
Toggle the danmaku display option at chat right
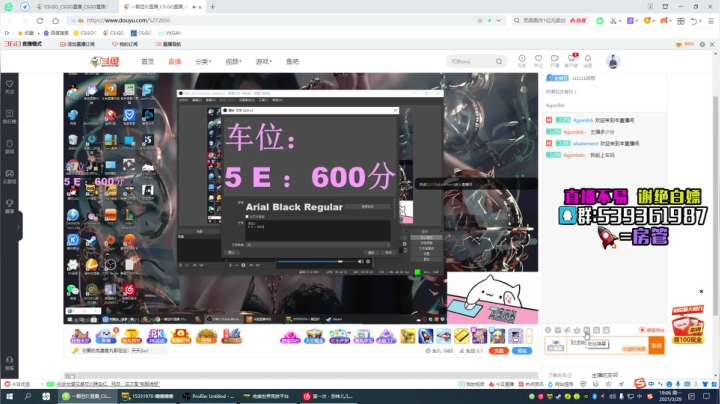point(652,330)
